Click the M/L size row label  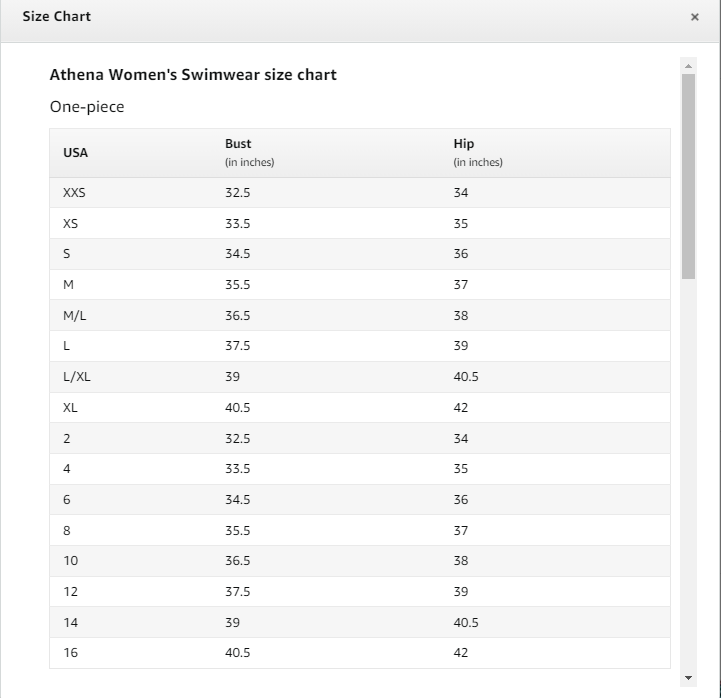pyautogui.click(x=74, y=315)
